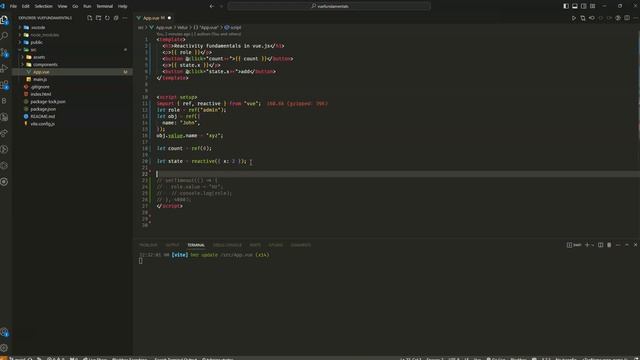Screen dimensions: 640x360
Task: Open launch profile dropdown beside New Terminal
Action: 593,245
